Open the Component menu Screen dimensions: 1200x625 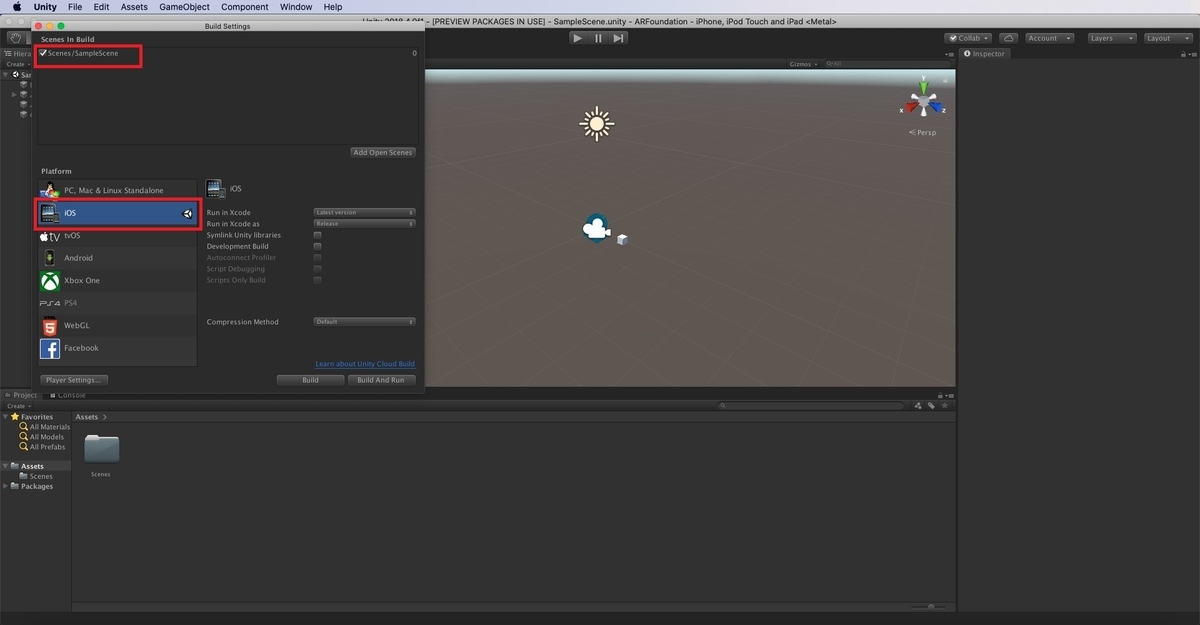245,7
